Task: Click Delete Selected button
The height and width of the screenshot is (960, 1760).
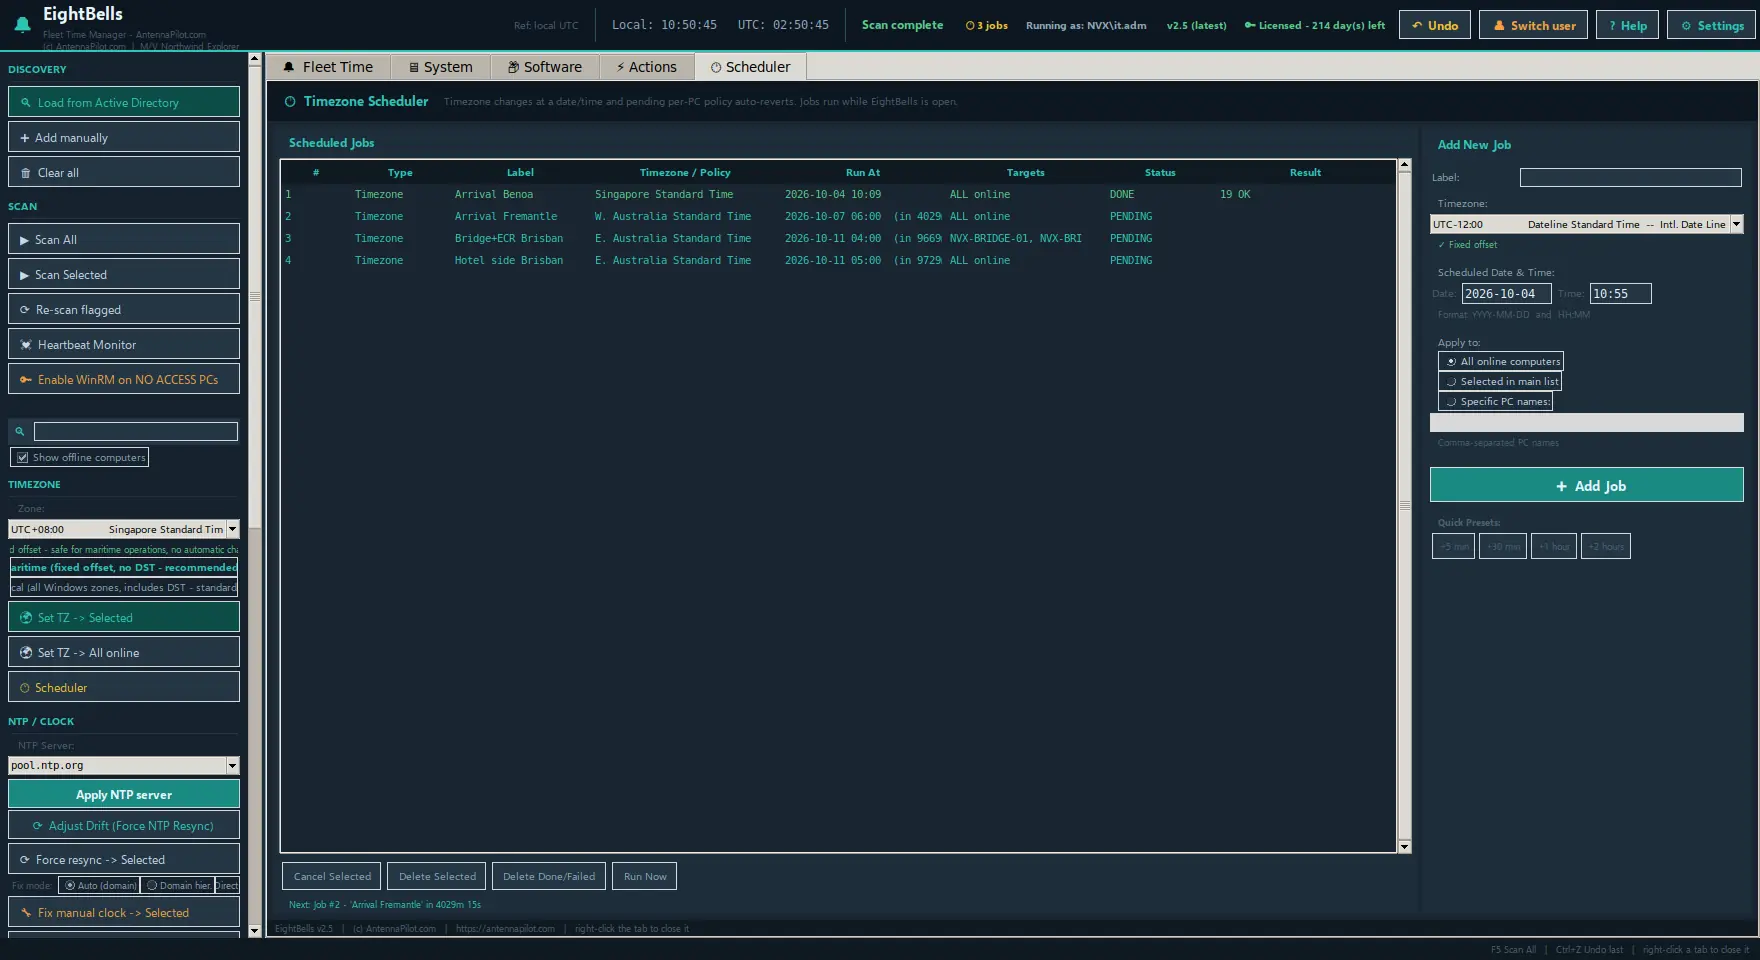Action: pyautogui.click(x=437, y=876)
